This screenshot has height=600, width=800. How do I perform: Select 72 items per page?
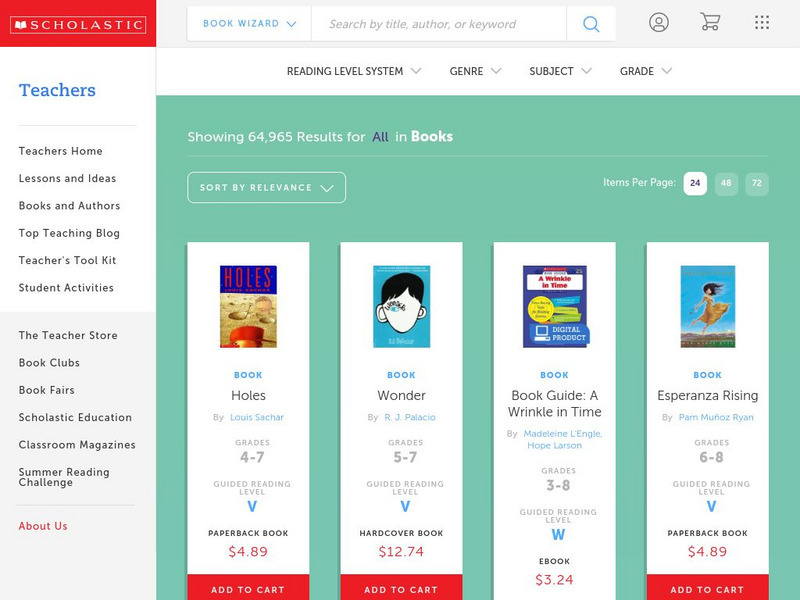(757, 183)
